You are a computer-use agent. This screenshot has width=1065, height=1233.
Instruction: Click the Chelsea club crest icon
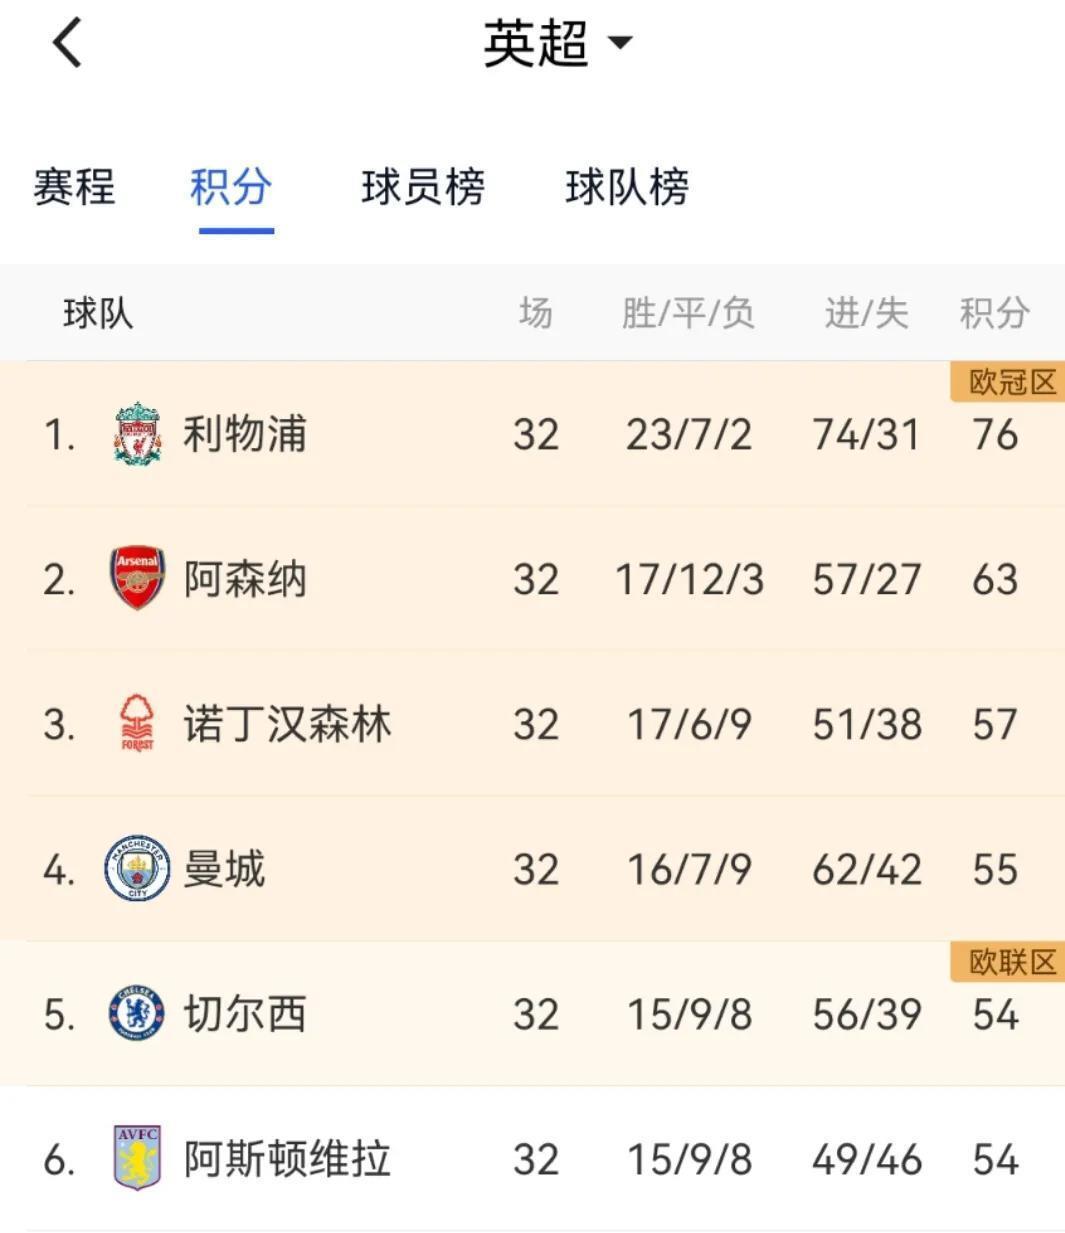pyautogui.click(x=138, y=1013)
